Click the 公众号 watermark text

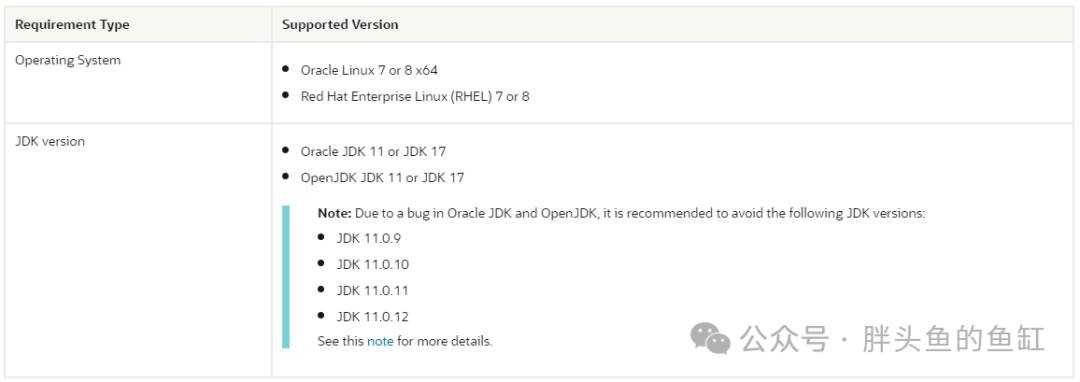pyautogui.click(x=783, y=339)
